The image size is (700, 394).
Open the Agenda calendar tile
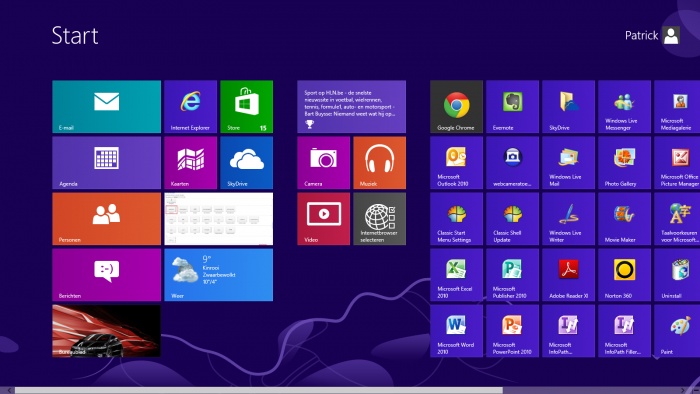(106, 163)
